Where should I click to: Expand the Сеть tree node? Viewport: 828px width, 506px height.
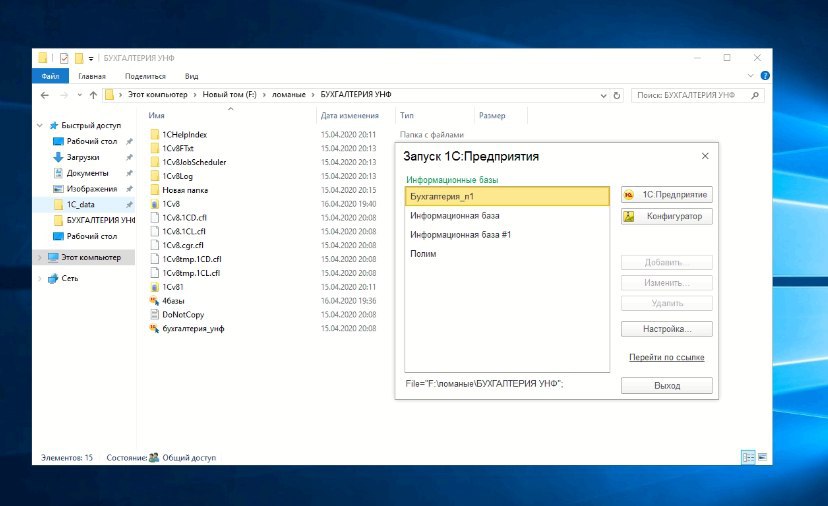click(x=40, y=278)
